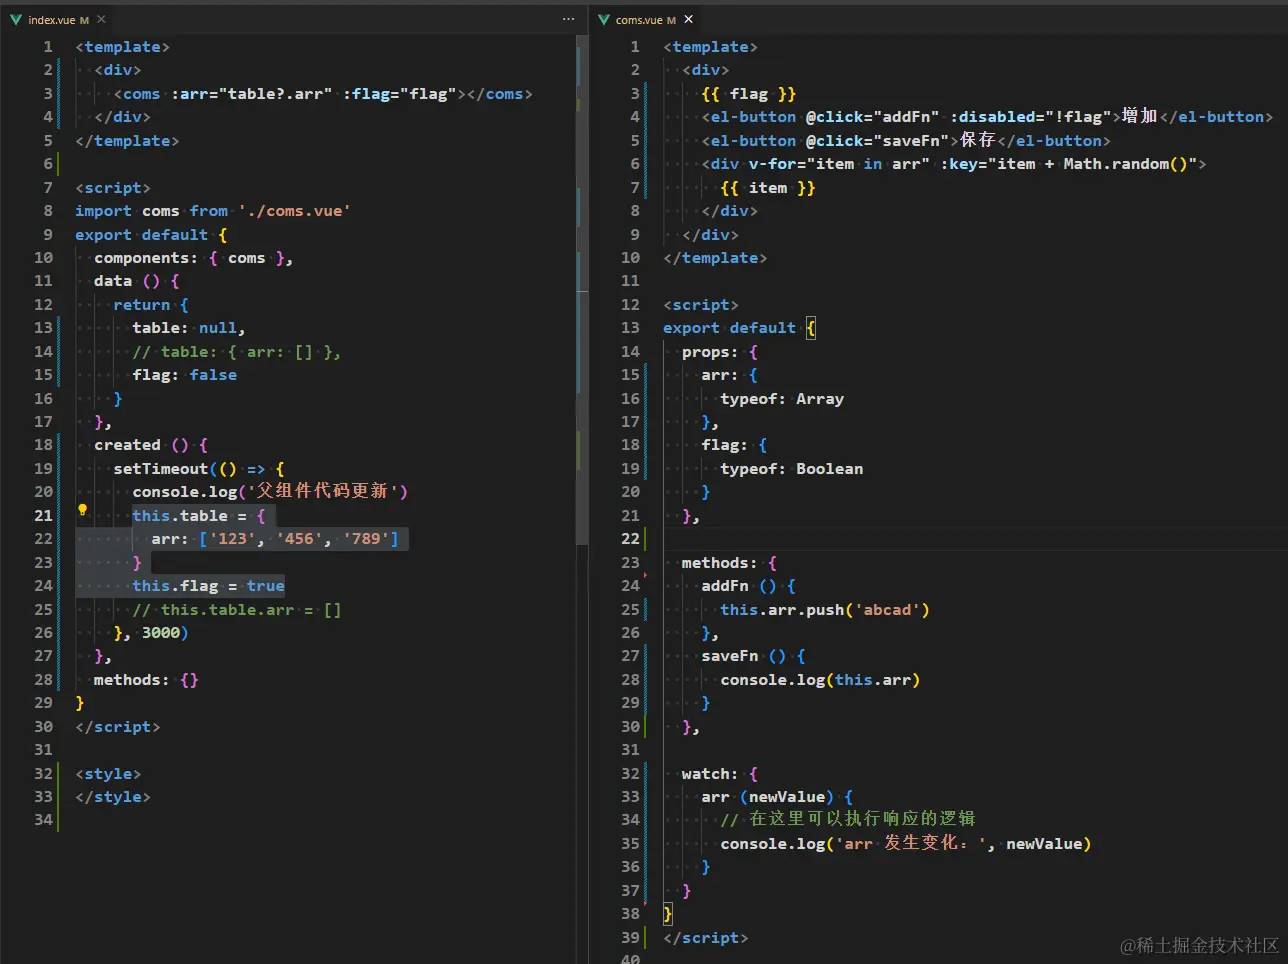Image resolution: width=1288 pixels, height=964 pixels.
Task: Click the 'import' keyword in index.vue
Action: pyautogui.click(x=103, y=211)
